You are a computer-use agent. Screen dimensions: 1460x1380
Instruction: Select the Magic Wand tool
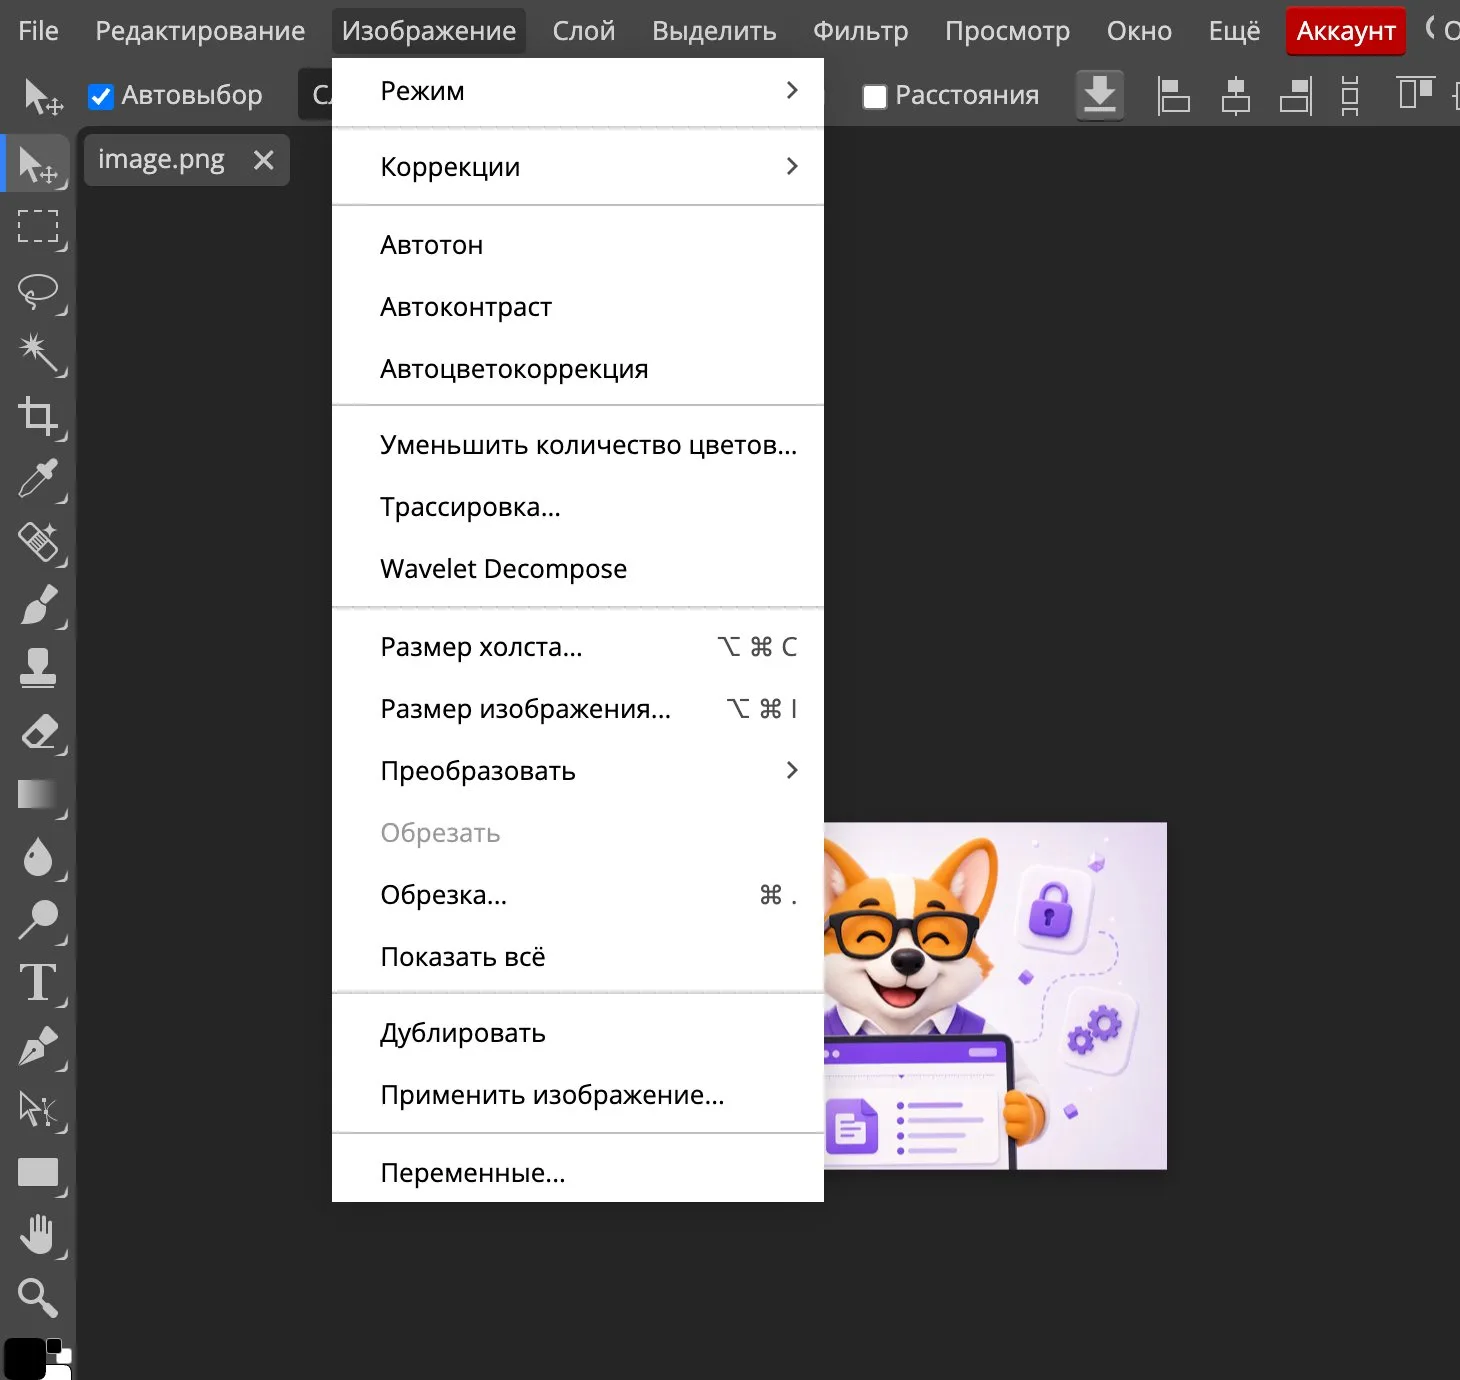coord(38,352)
